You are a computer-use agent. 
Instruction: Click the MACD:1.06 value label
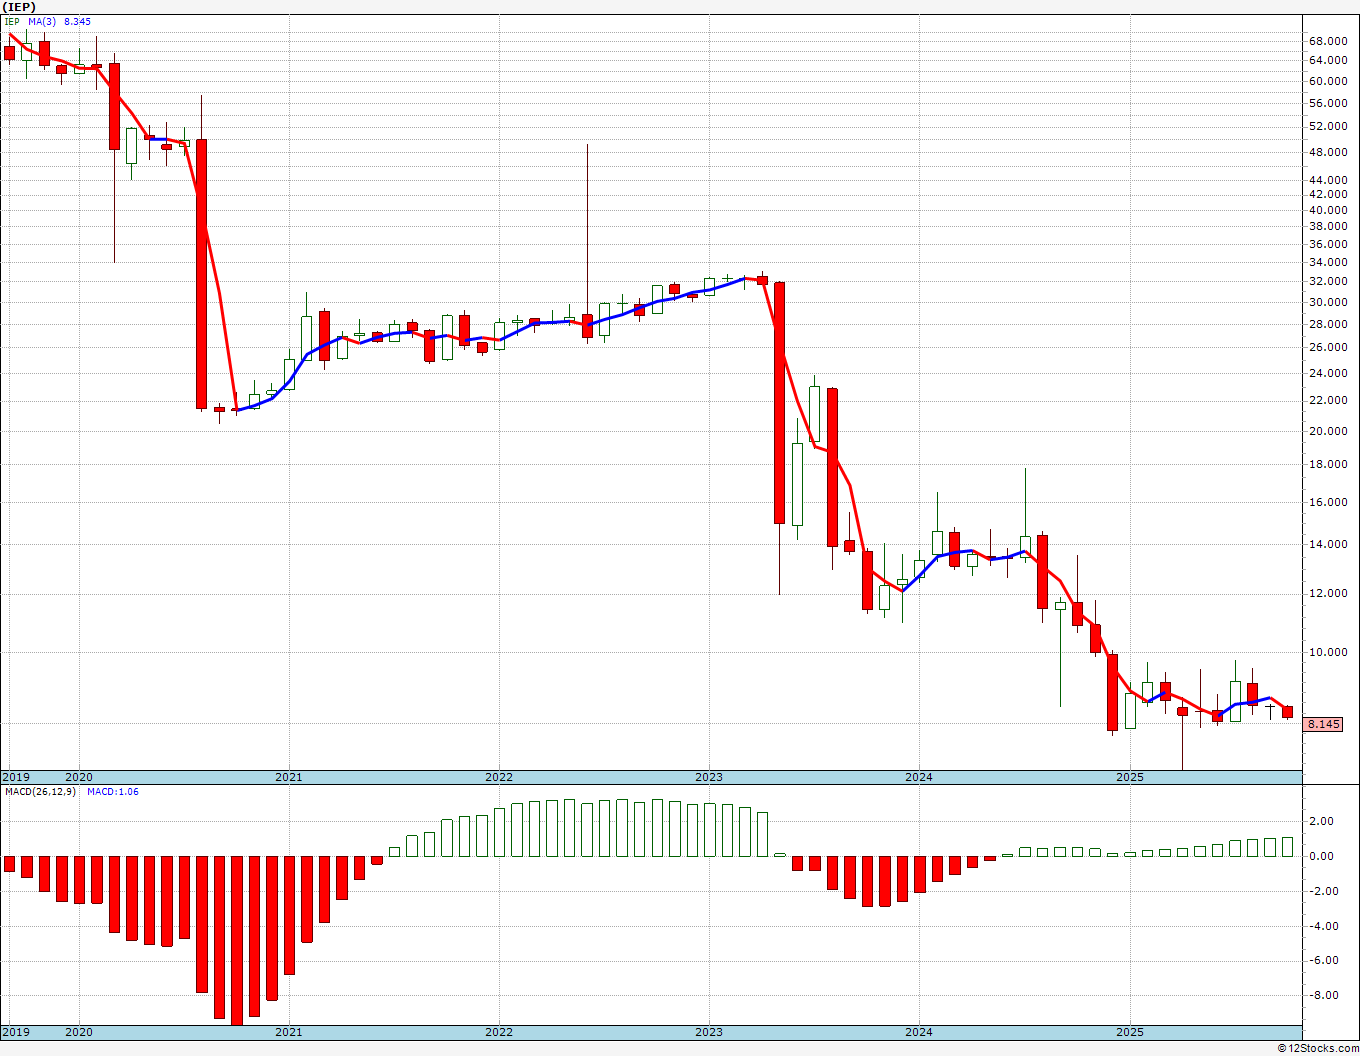112,791
